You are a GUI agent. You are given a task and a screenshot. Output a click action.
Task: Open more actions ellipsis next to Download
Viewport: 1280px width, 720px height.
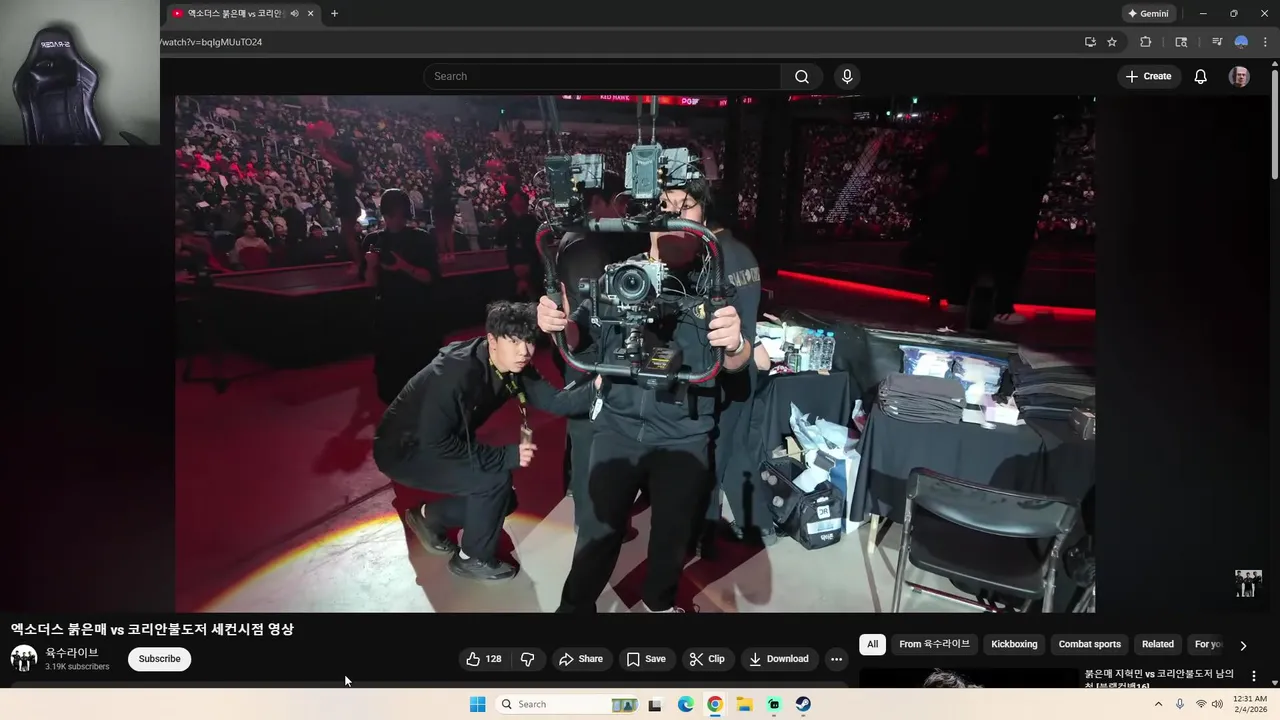pos(836,659)
